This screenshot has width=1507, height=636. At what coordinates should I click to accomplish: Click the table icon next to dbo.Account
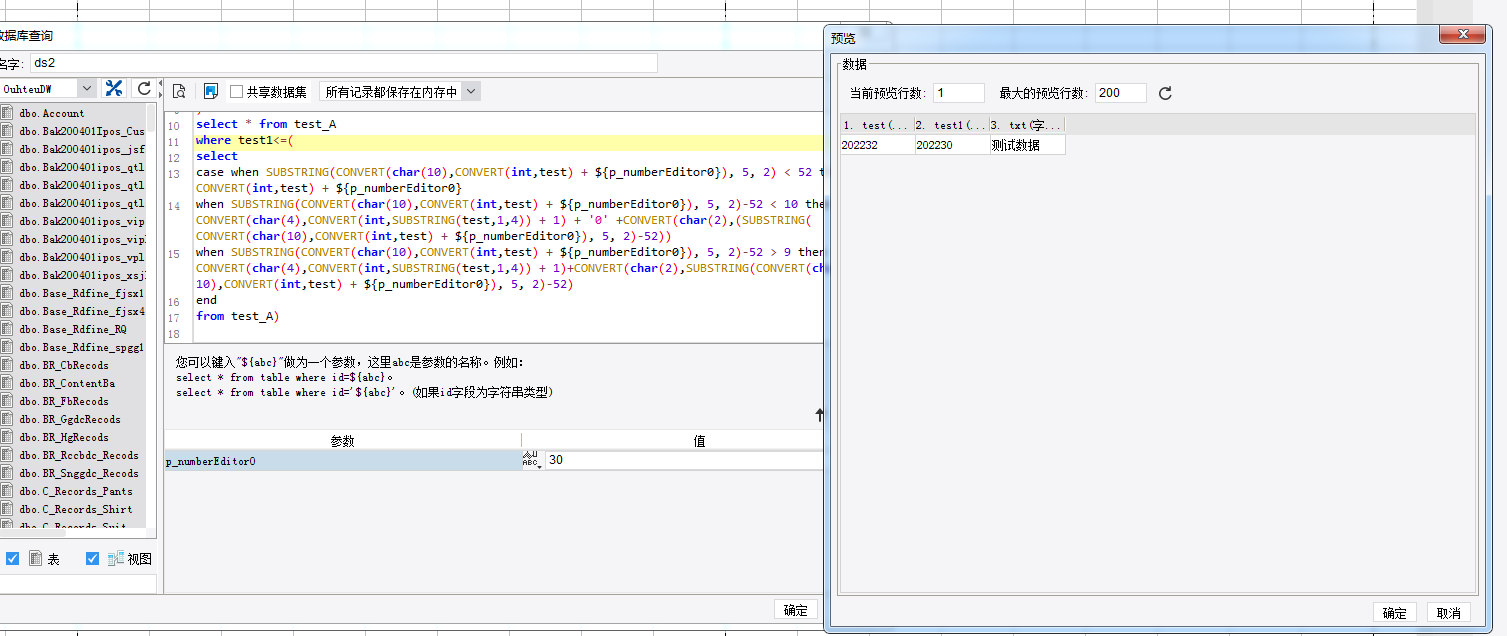[6, 113]
